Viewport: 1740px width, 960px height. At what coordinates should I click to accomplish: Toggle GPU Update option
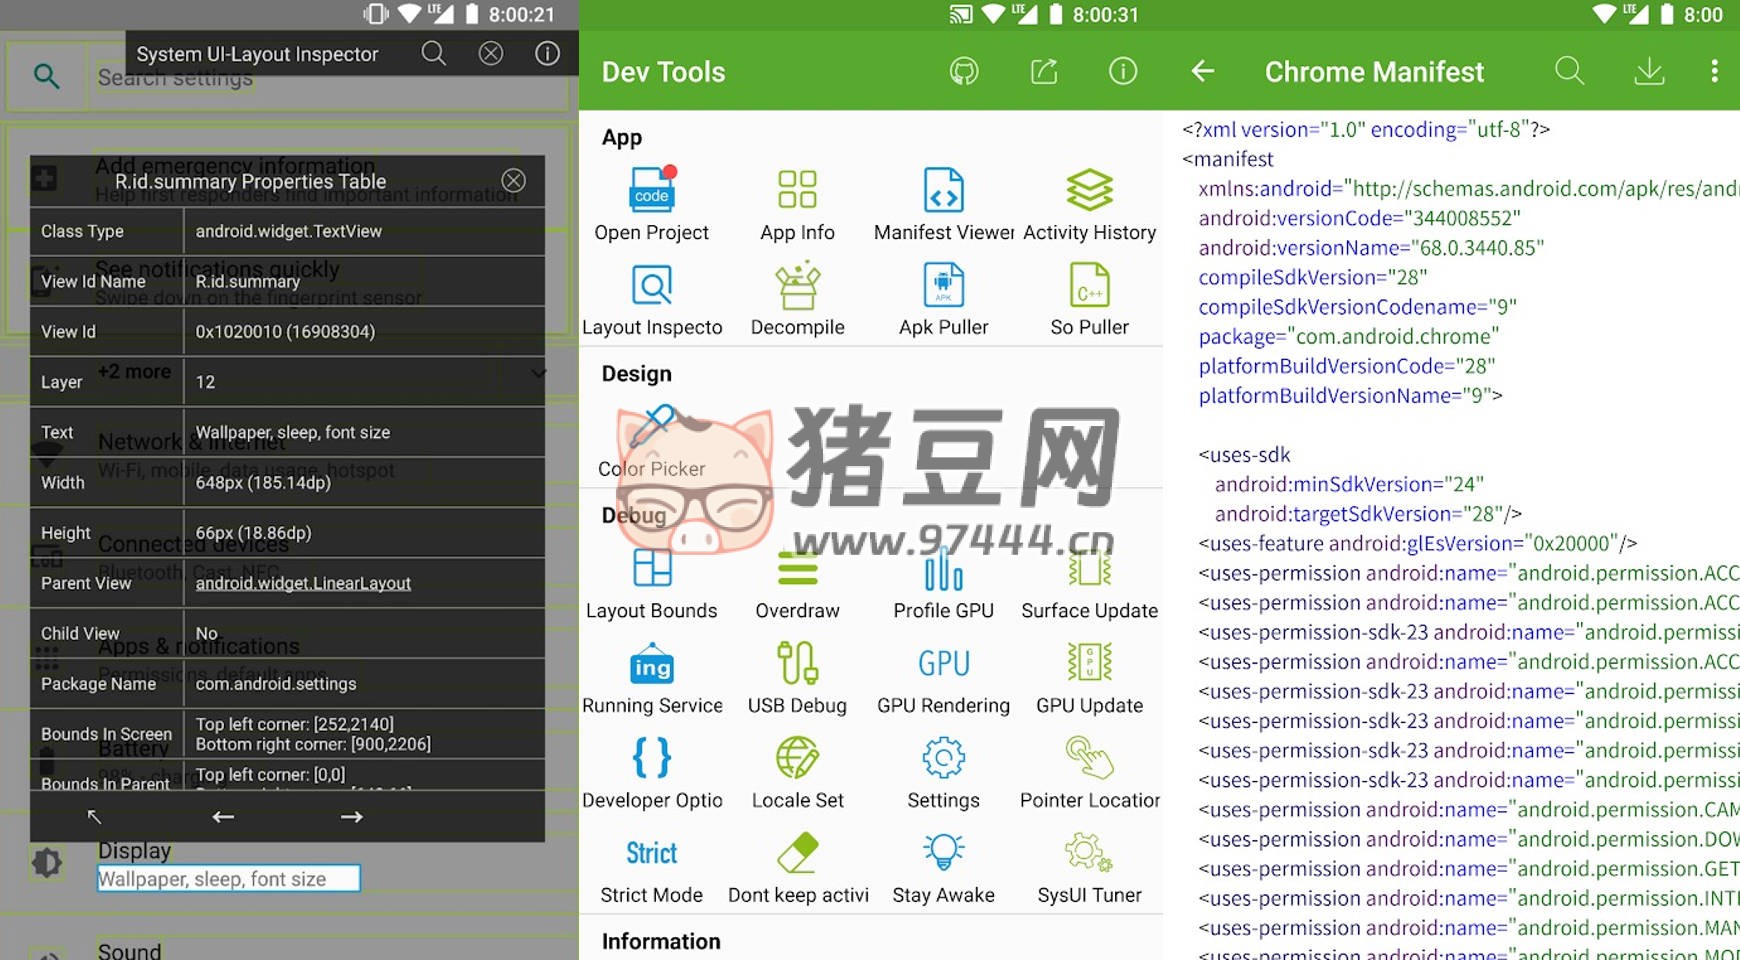pyautogui.click(x=1089, y=679)
